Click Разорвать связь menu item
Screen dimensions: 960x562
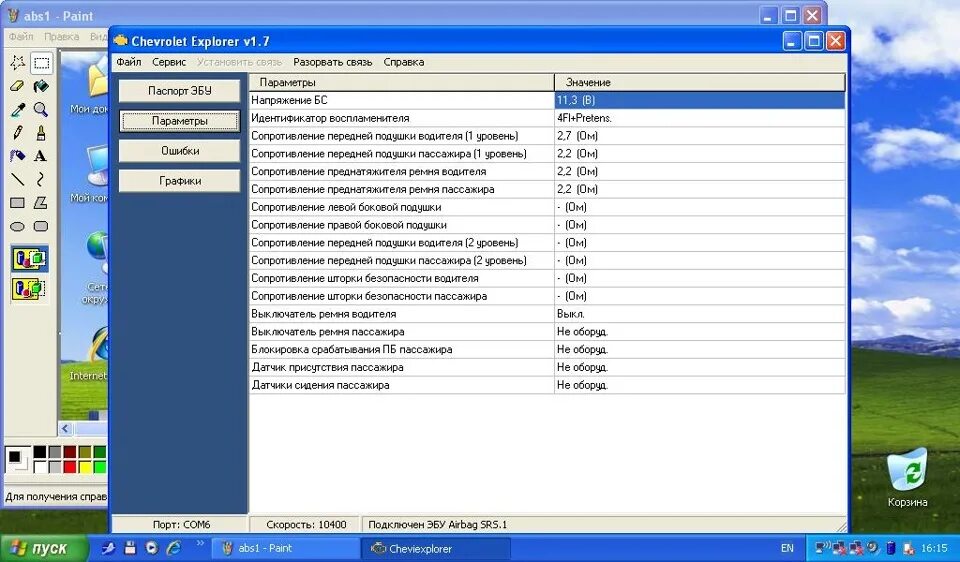pos(332,62)
